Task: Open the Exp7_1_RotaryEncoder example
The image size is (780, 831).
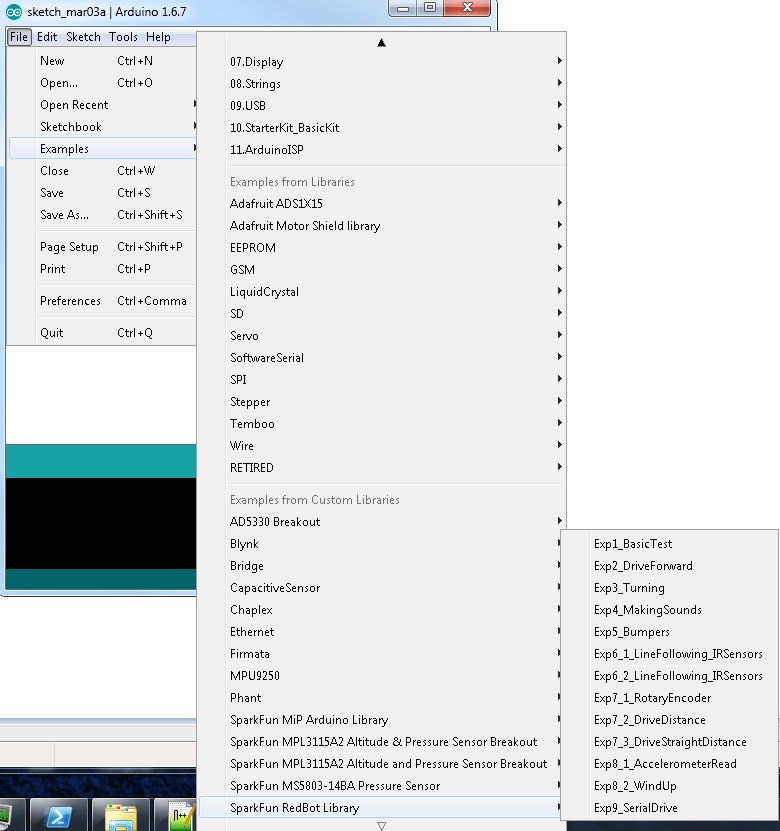Action: 669,697
